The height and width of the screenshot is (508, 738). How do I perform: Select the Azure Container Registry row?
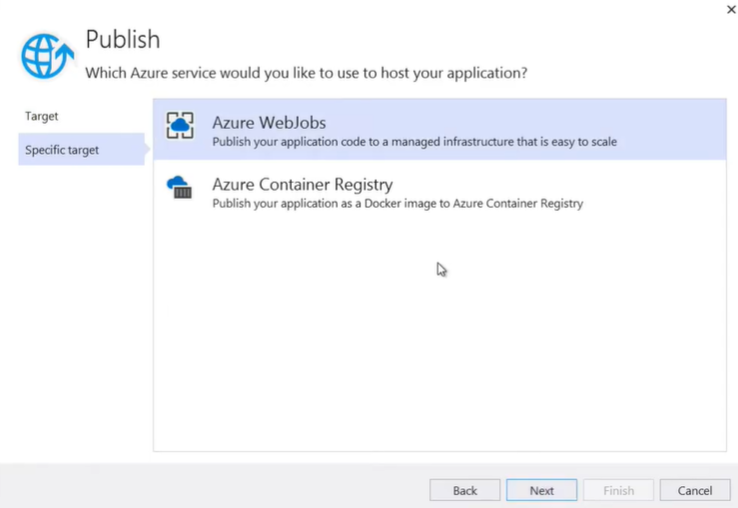pos(440,191)
